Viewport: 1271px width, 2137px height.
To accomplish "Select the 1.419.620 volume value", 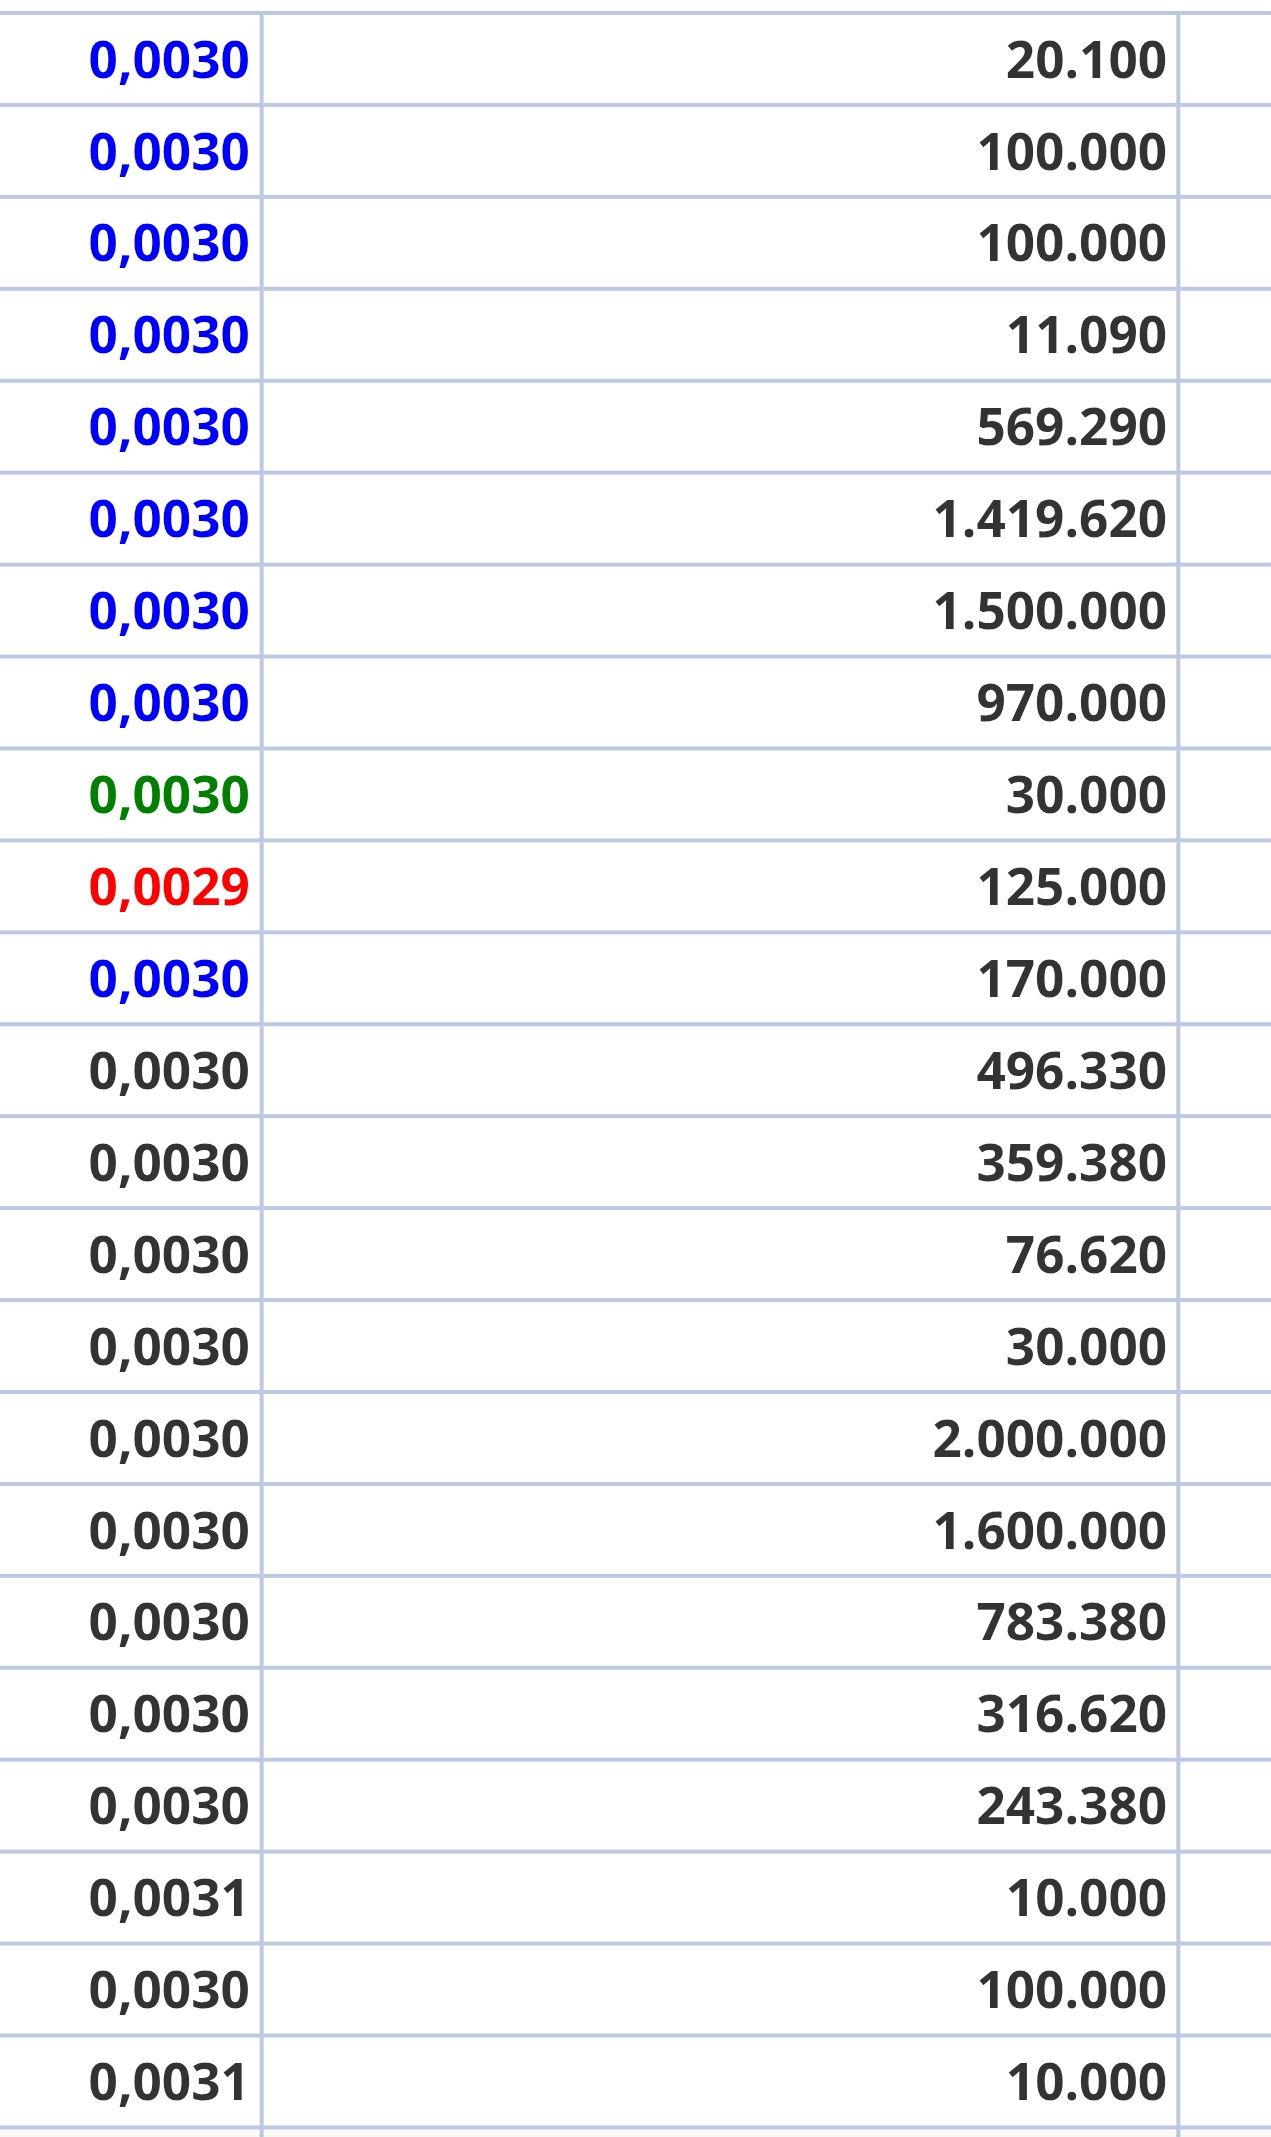I will click(x=1049, y=519).
